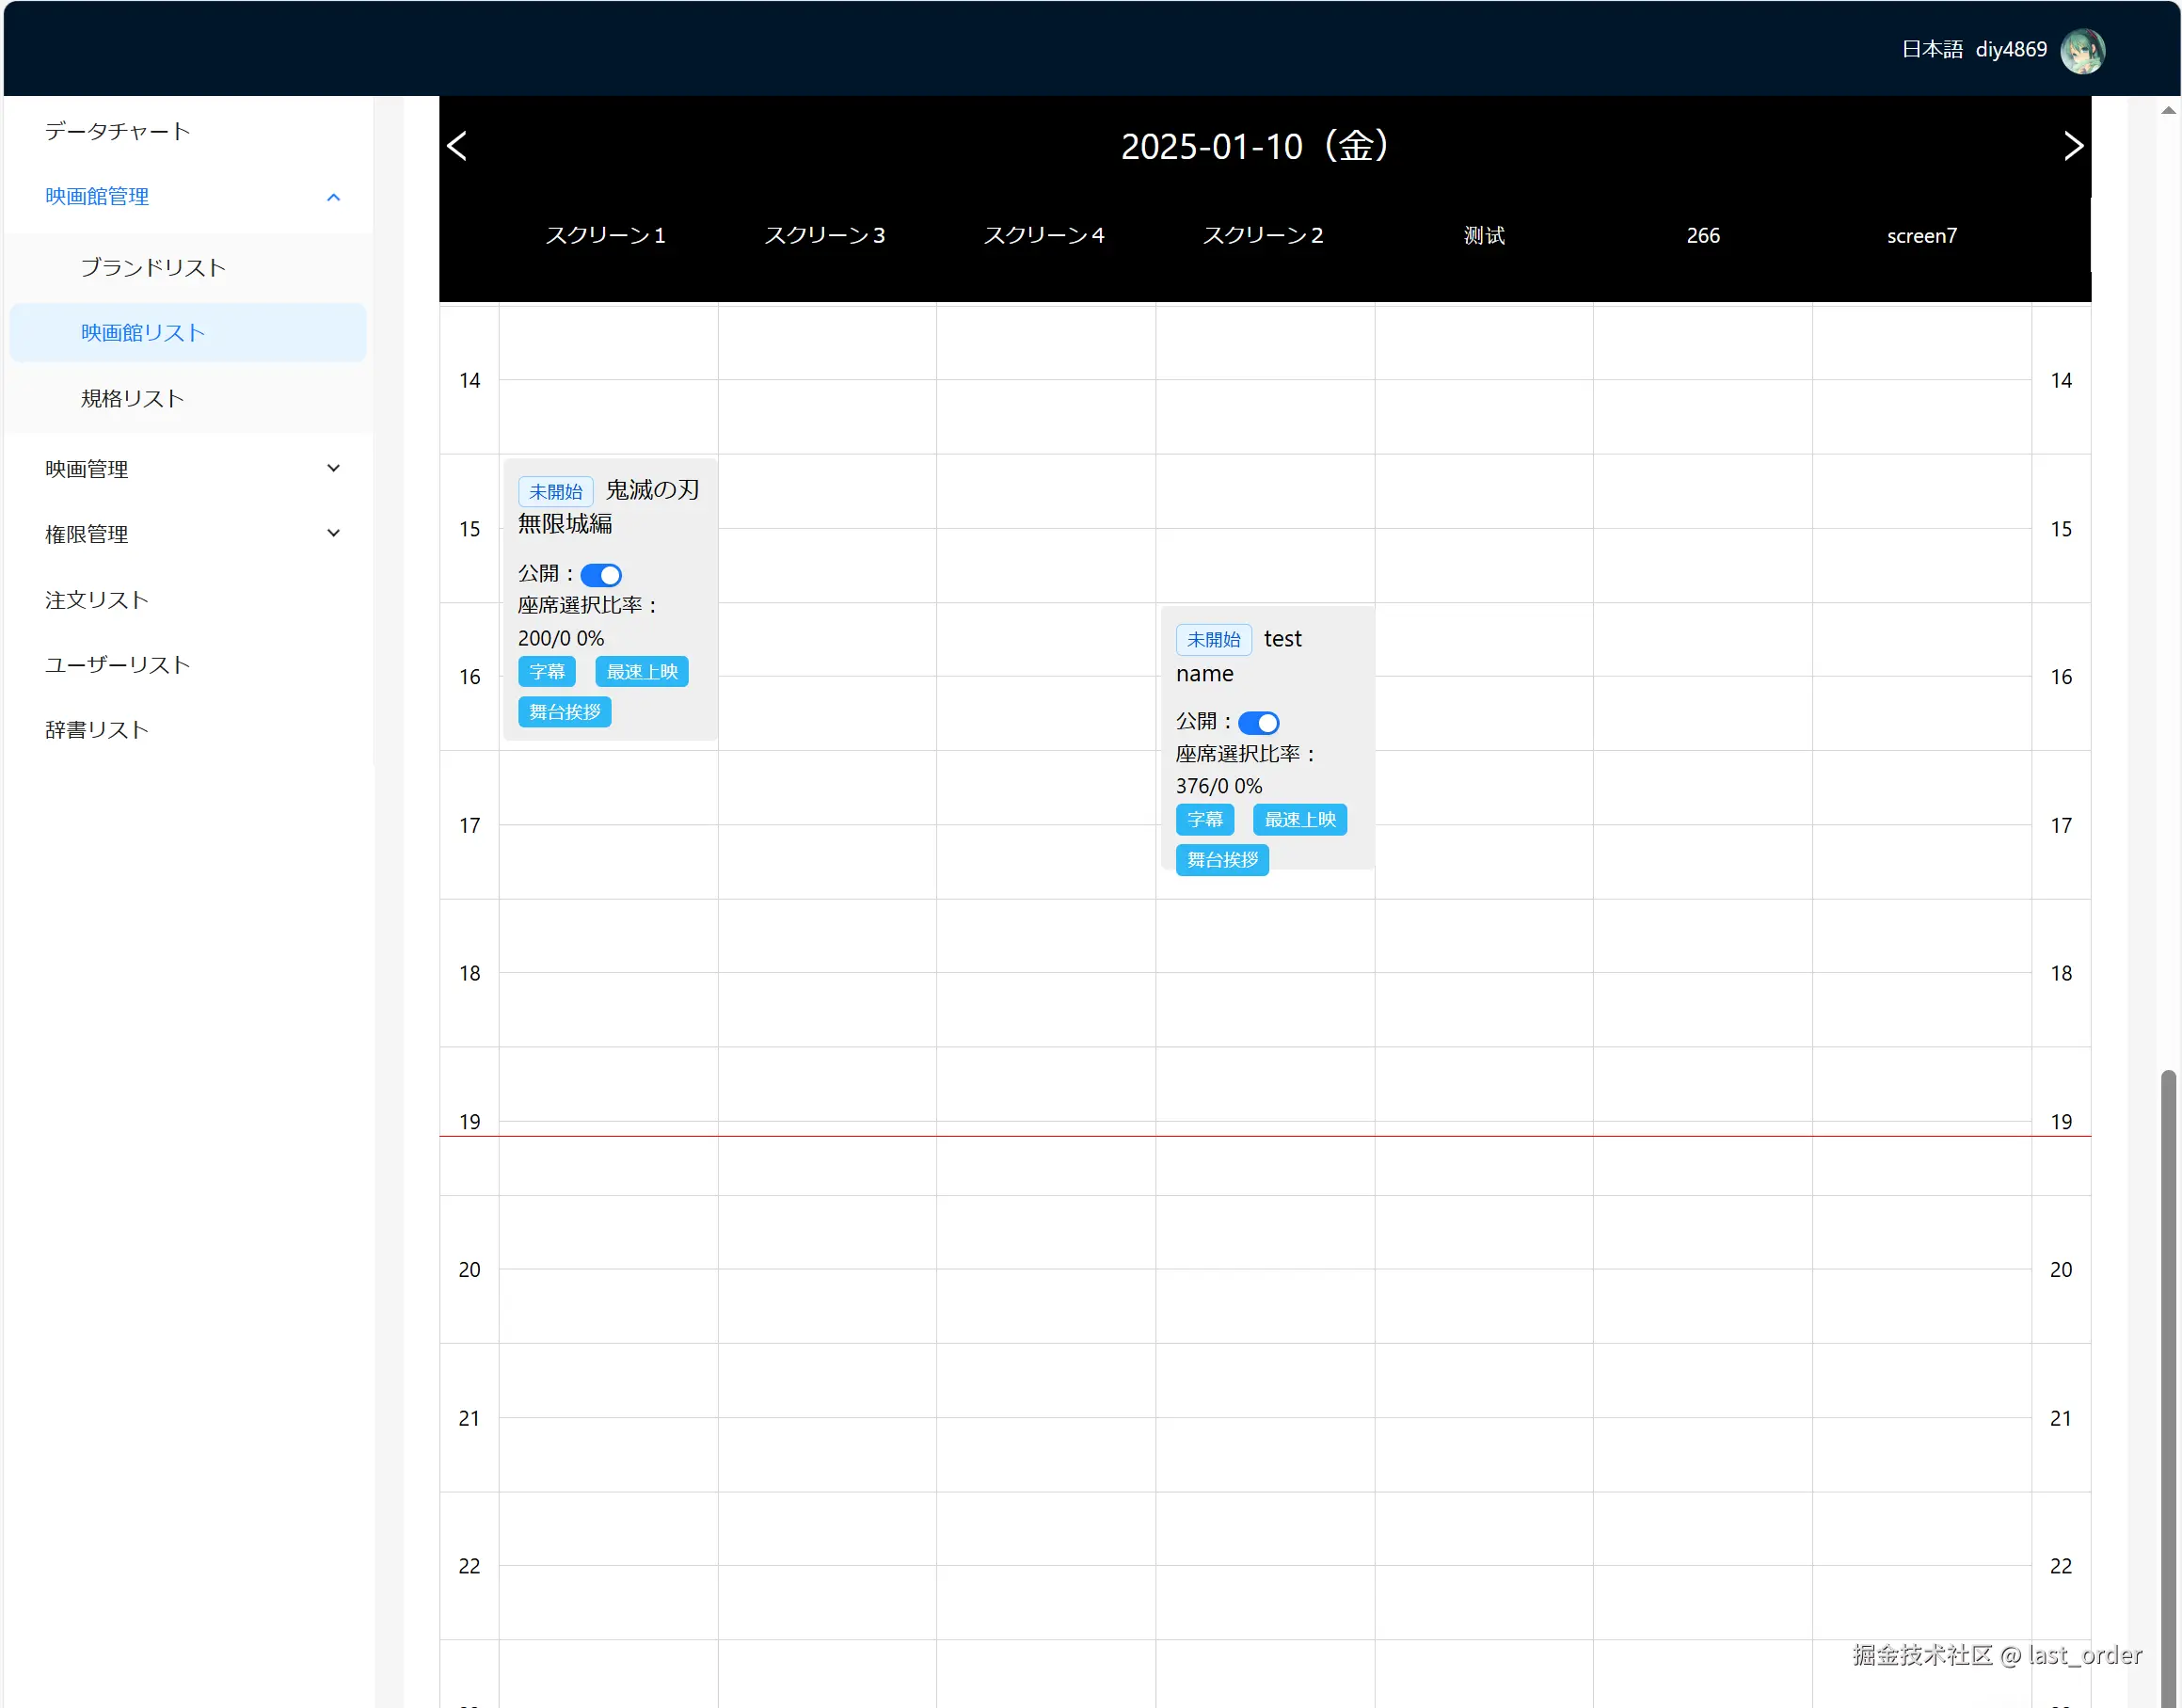Screen dimensions: 2182x1708
Task: Click 字幕 tag on 鬼滅の刃 showing
Action: 546,672
